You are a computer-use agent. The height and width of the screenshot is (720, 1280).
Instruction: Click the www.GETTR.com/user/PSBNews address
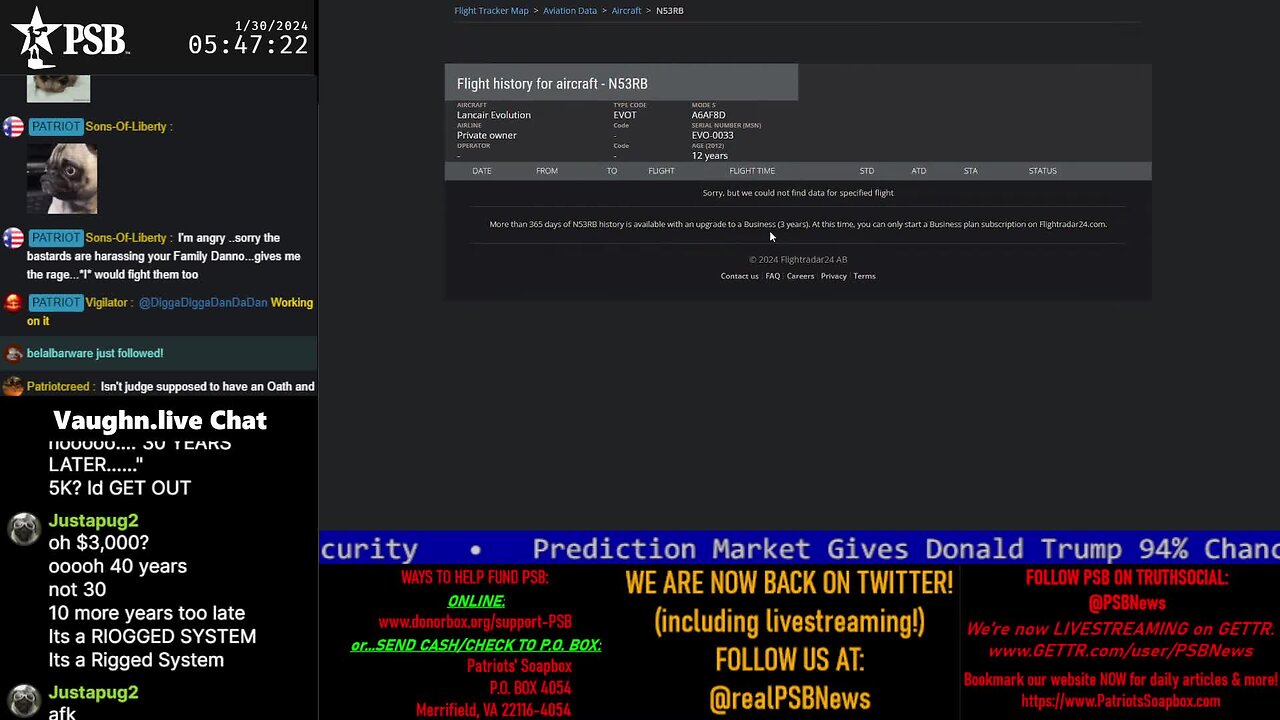pos(1120,651)
